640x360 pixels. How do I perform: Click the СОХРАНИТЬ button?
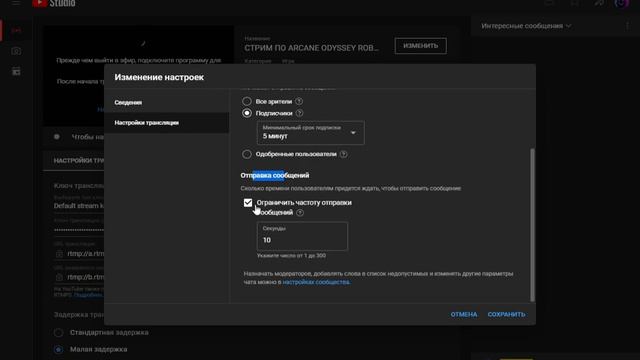[507, 314]
